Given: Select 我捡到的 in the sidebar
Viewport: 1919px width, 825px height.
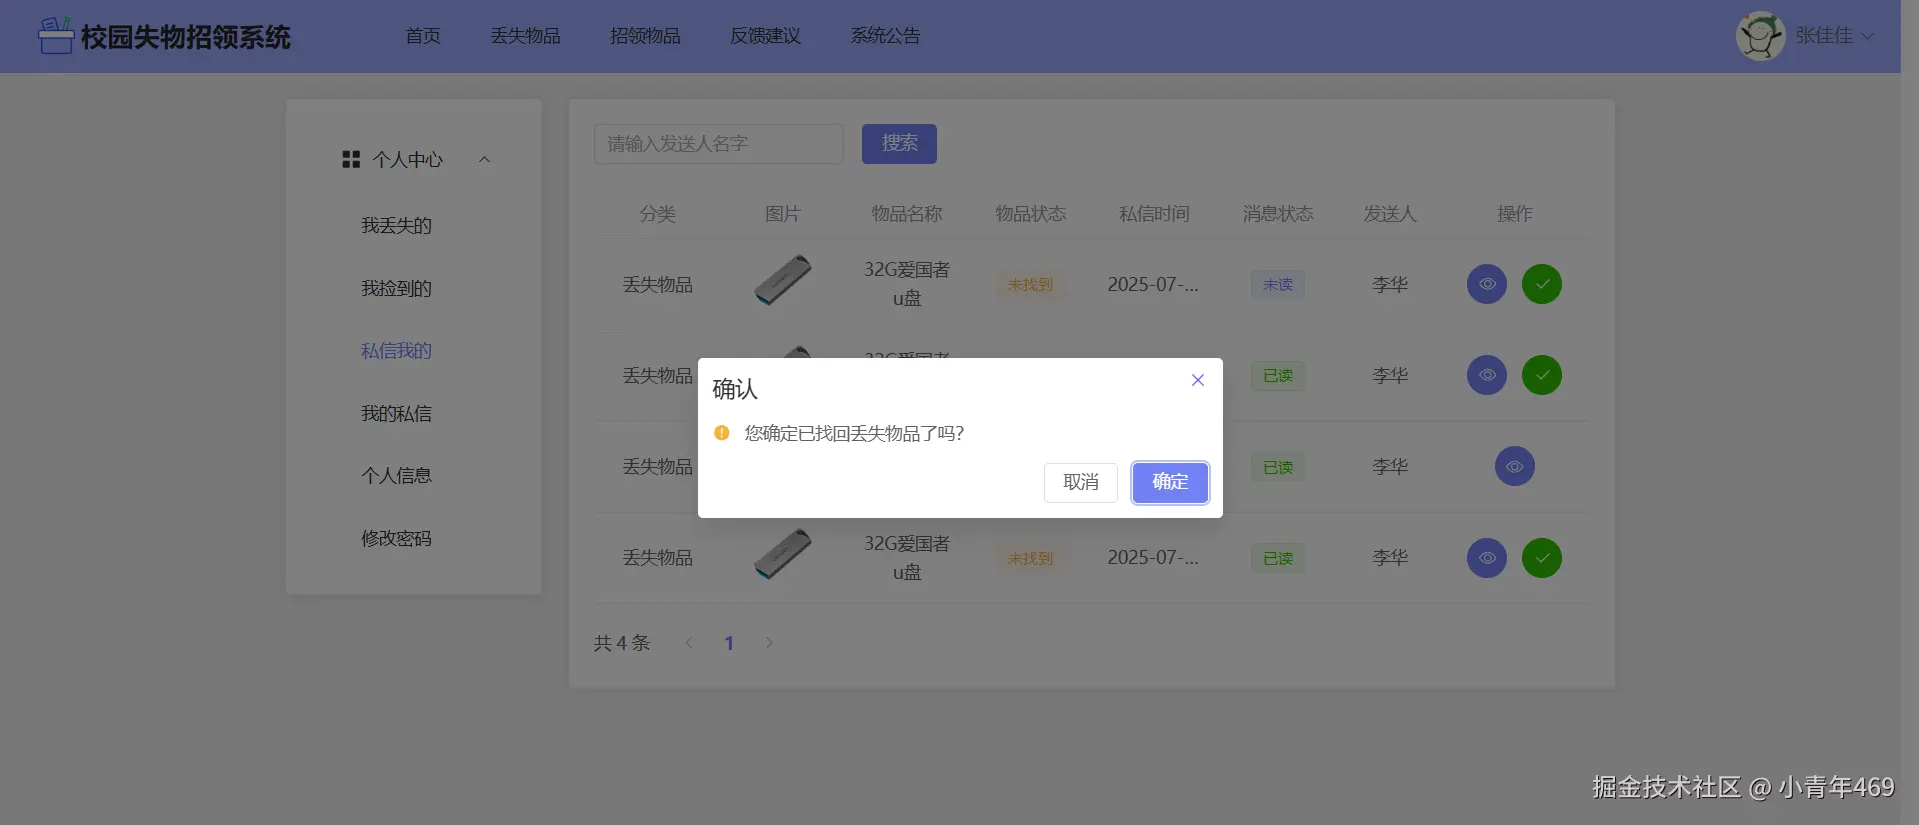Looking at the screenshot, I should (396, 288).
